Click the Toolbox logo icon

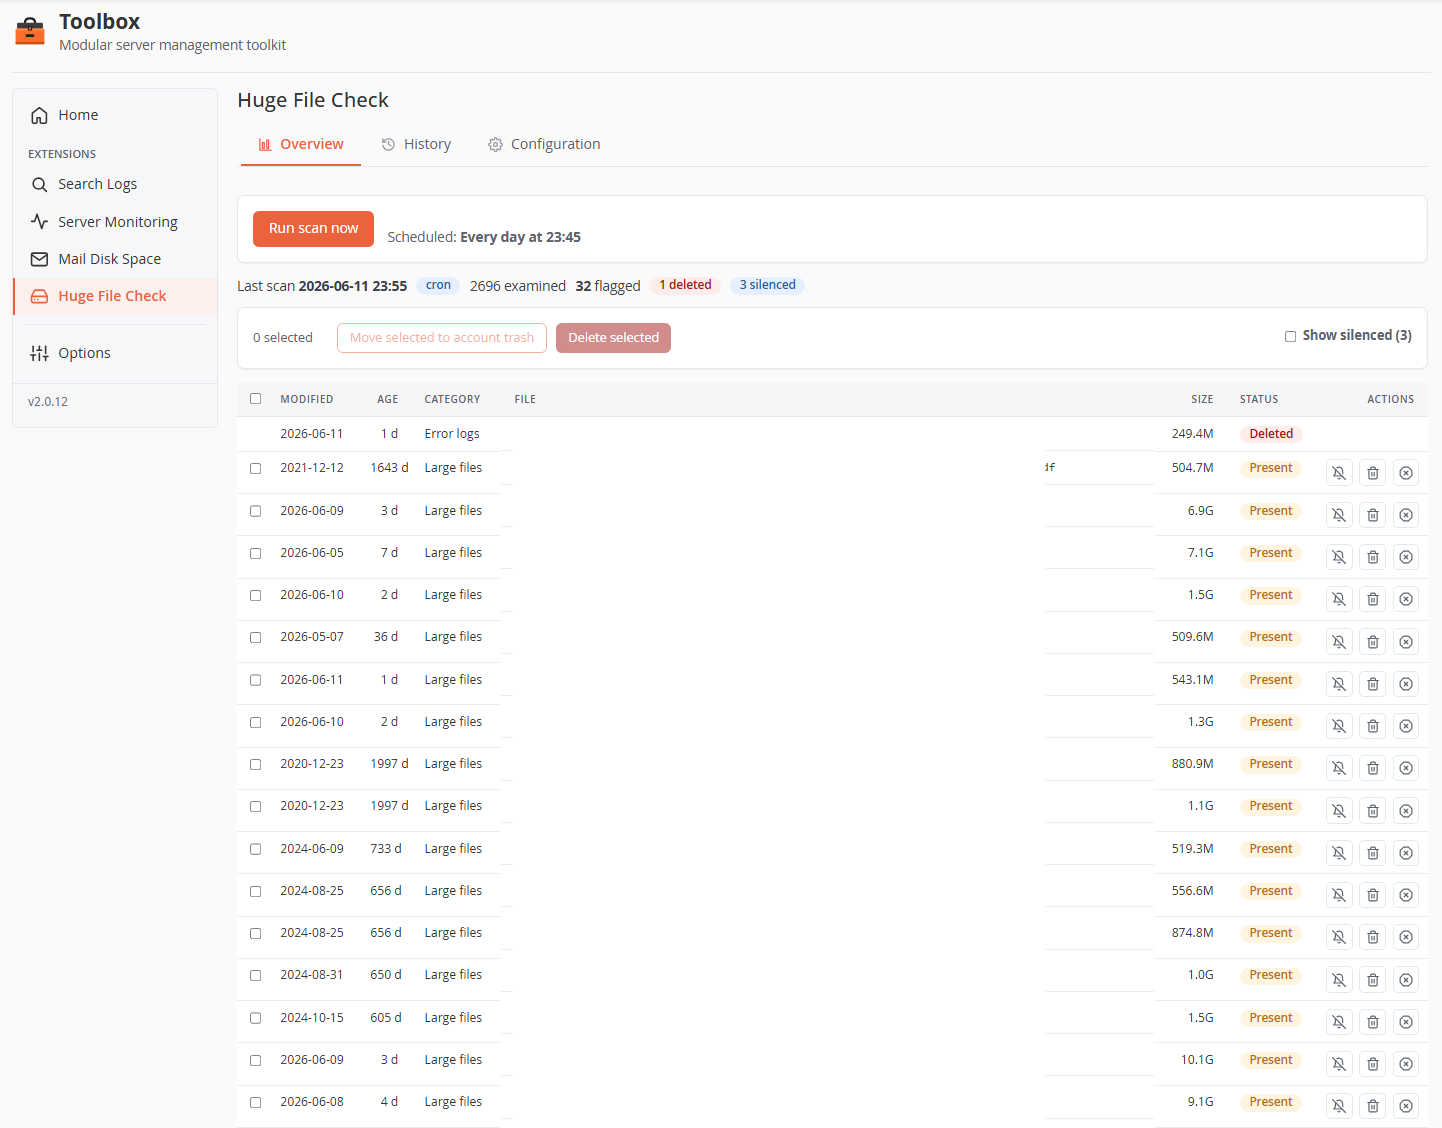click(x=30, y=32)
